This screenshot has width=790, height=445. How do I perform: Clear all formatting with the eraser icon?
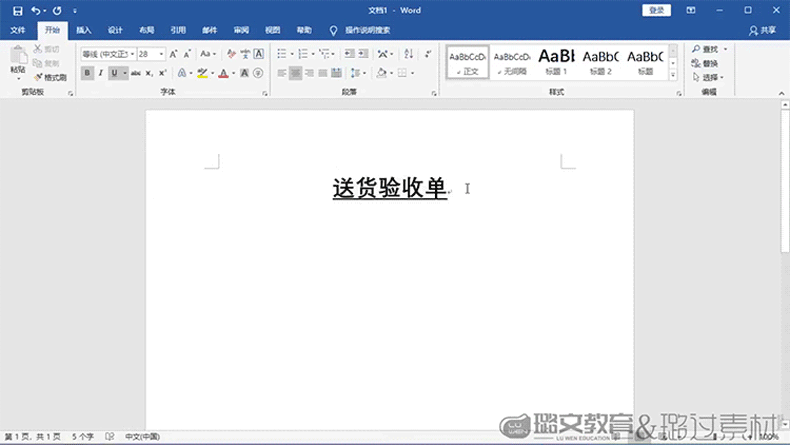tap(231, 54)
